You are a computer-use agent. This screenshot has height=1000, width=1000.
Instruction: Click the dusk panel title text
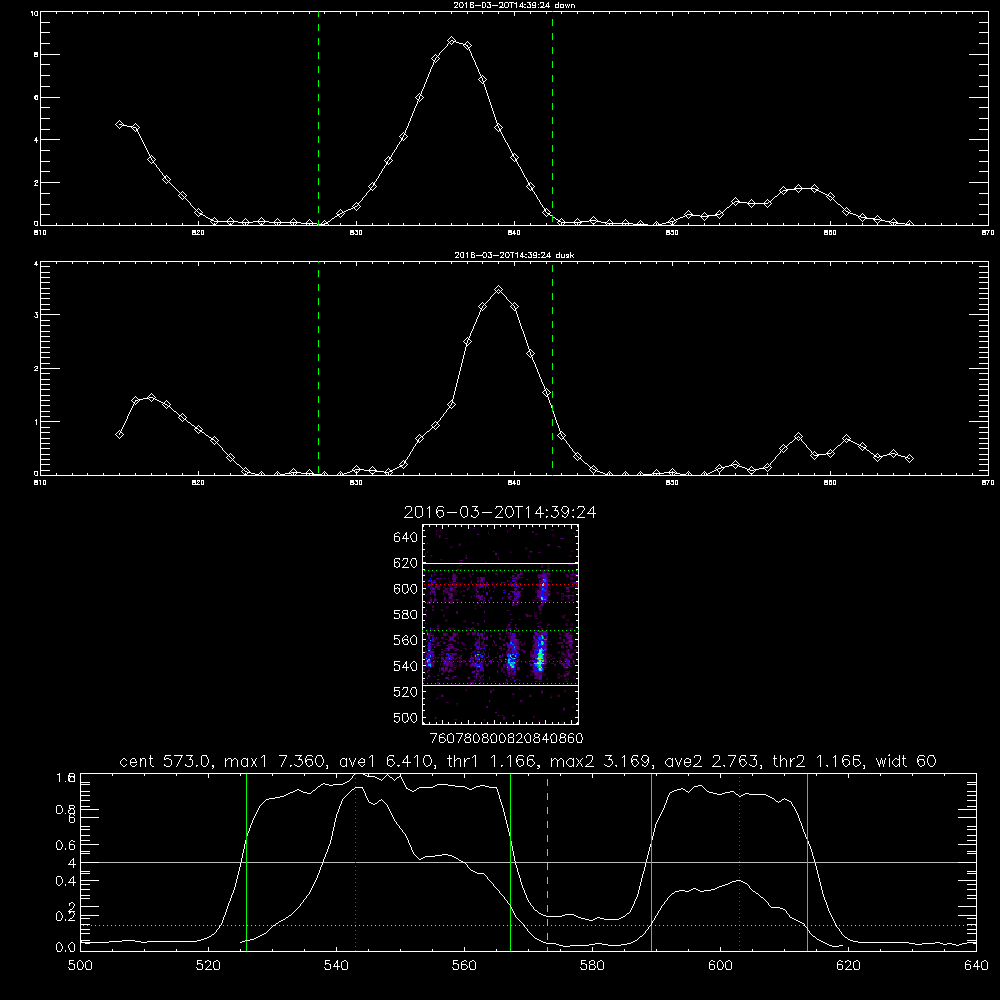514,255
